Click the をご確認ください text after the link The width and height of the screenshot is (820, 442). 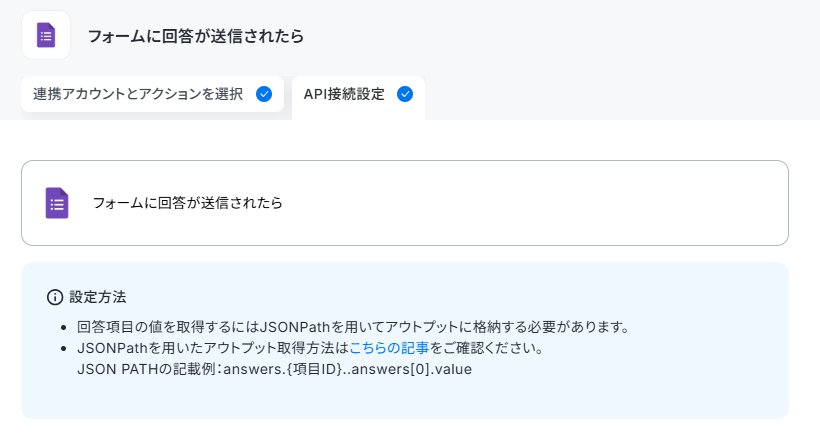487,348
